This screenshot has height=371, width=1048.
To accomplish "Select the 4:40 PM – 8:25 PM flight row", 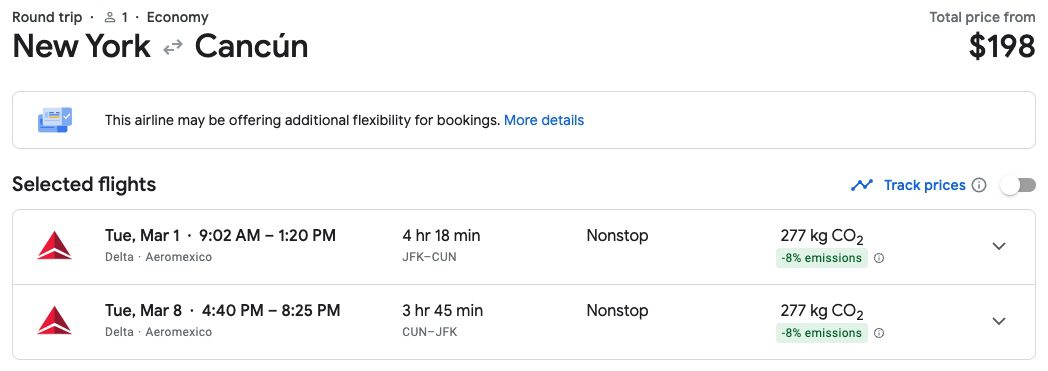I will point(524,322).
